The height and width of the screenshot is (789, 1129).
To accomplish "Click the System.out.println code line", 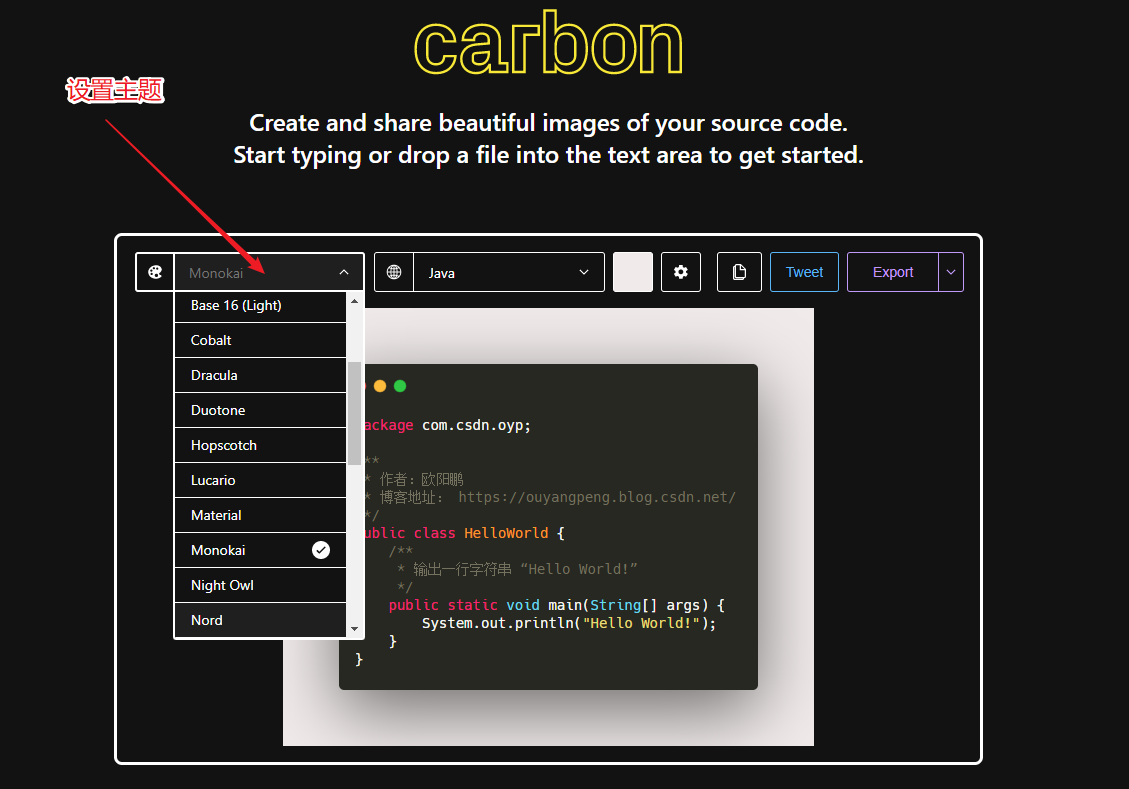I will click(x=569, y=623).
